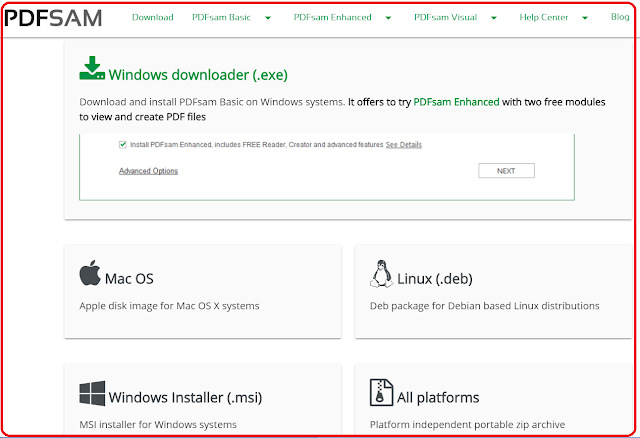Click the NEXT button
This screenshot has width=640, height=438.
coord(506,171)
